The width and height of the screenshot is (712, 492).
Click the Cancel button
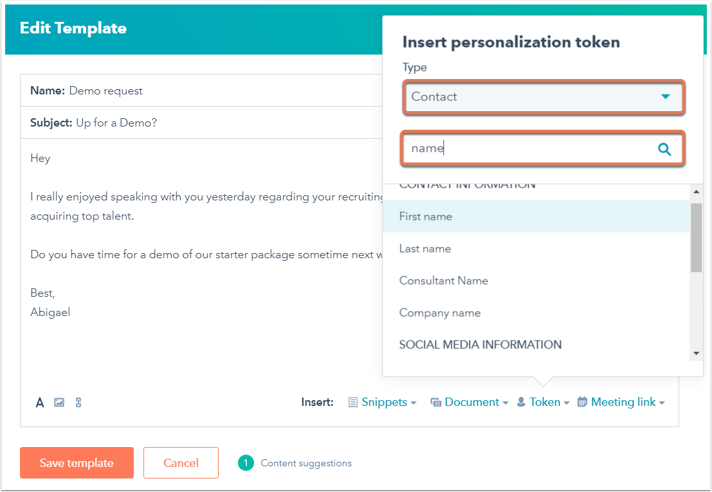point(181,463)
